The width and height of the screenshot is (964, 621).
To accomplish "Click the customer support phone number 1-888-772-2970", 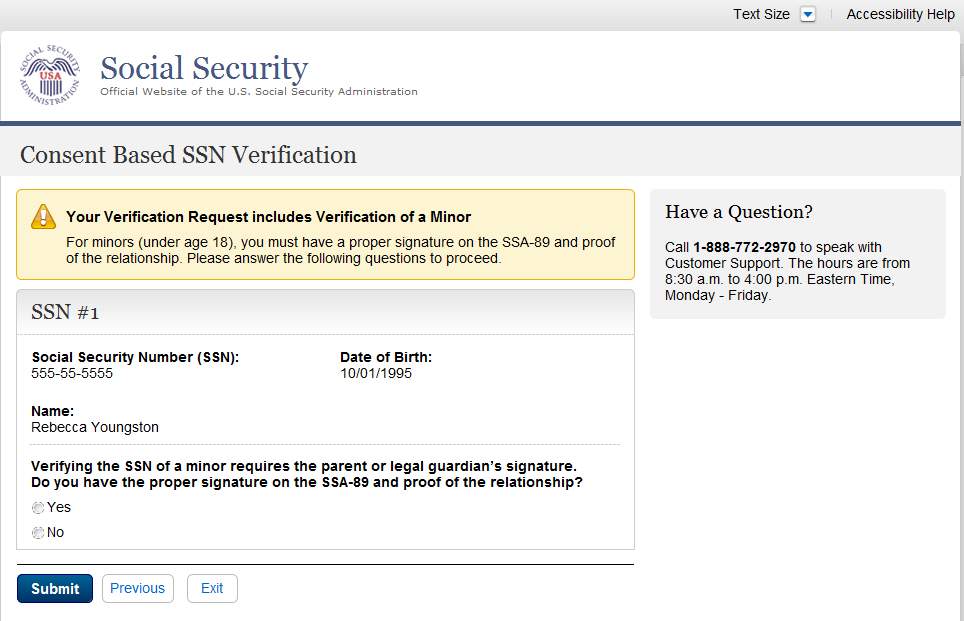I will 744,247.
